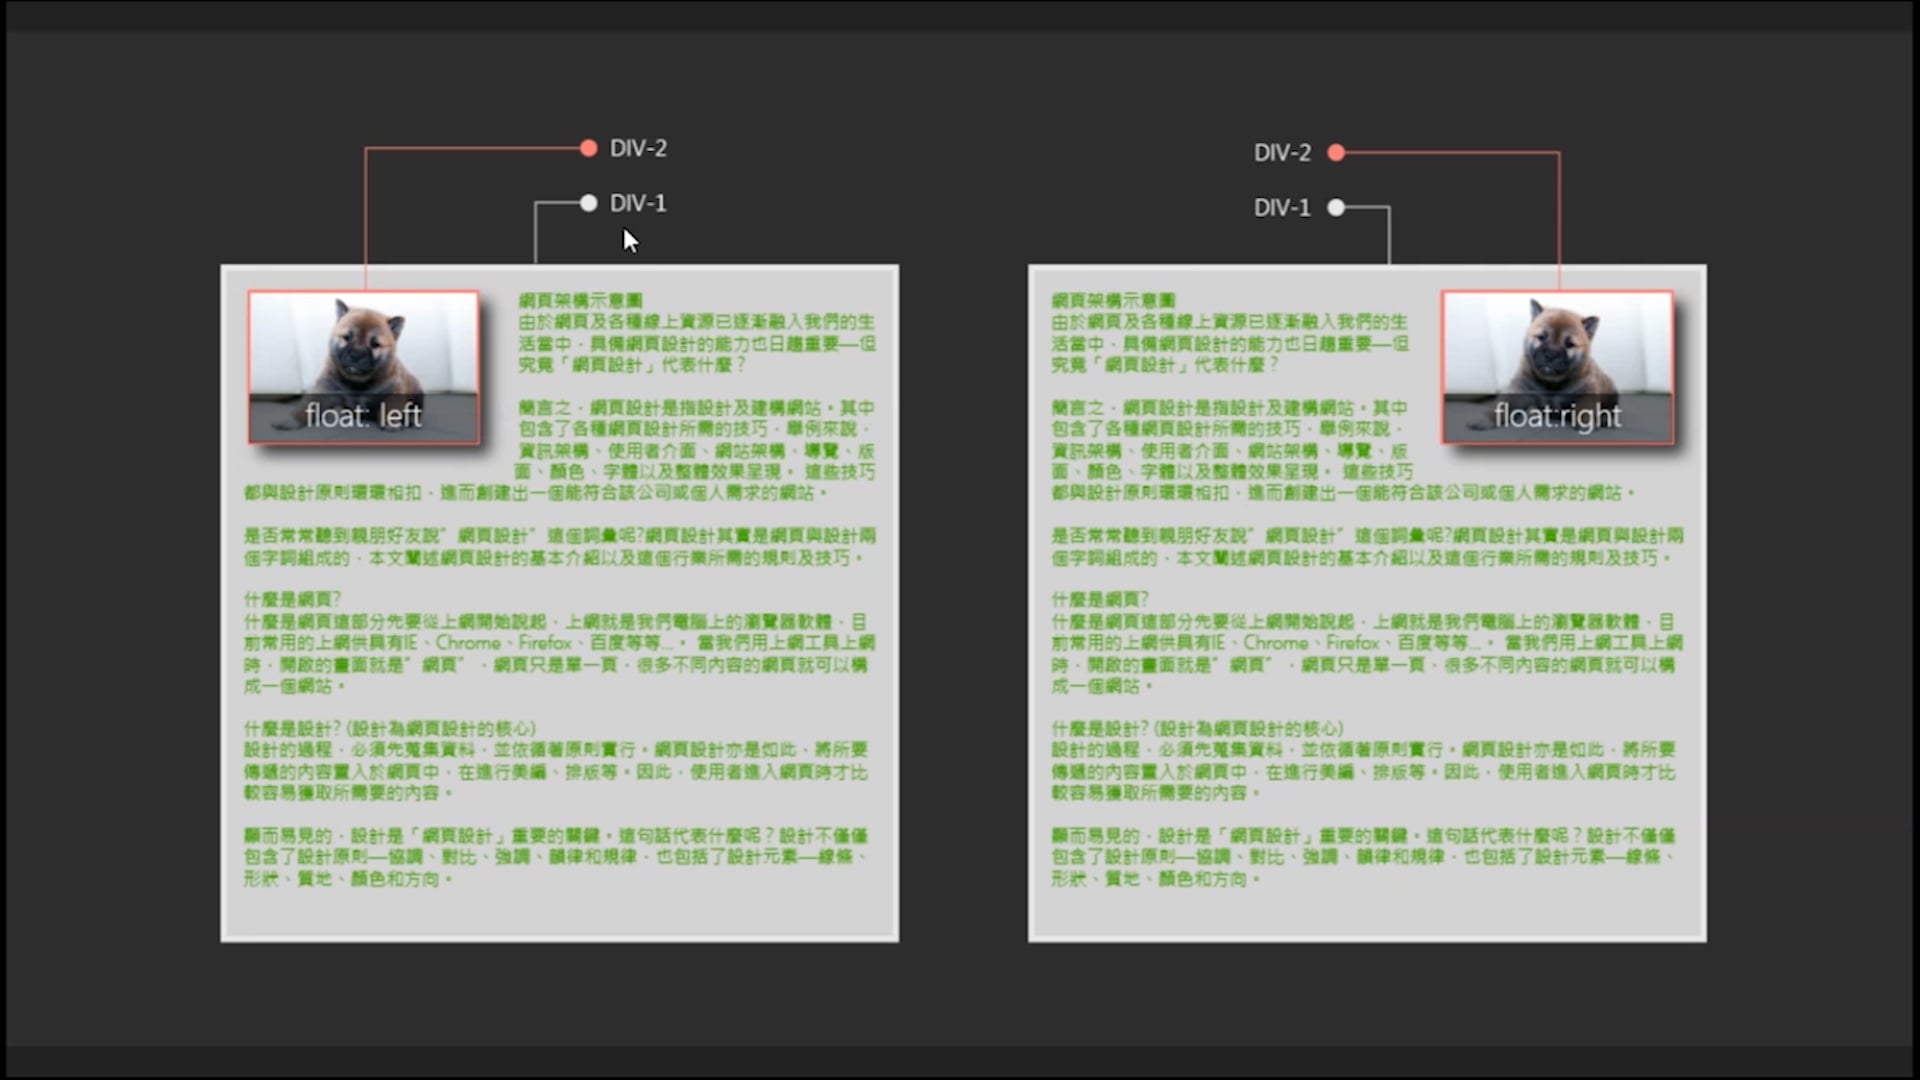Click 網頁架構示意圖 heading in left panel

[x=580, y=301]
